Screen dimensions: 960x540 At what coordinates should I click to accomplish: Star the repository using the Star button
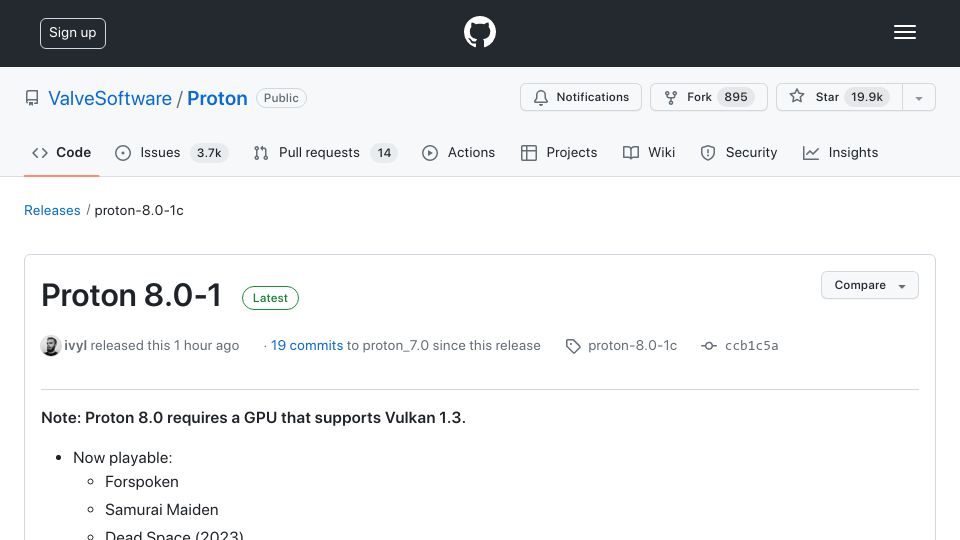point(839,97)
